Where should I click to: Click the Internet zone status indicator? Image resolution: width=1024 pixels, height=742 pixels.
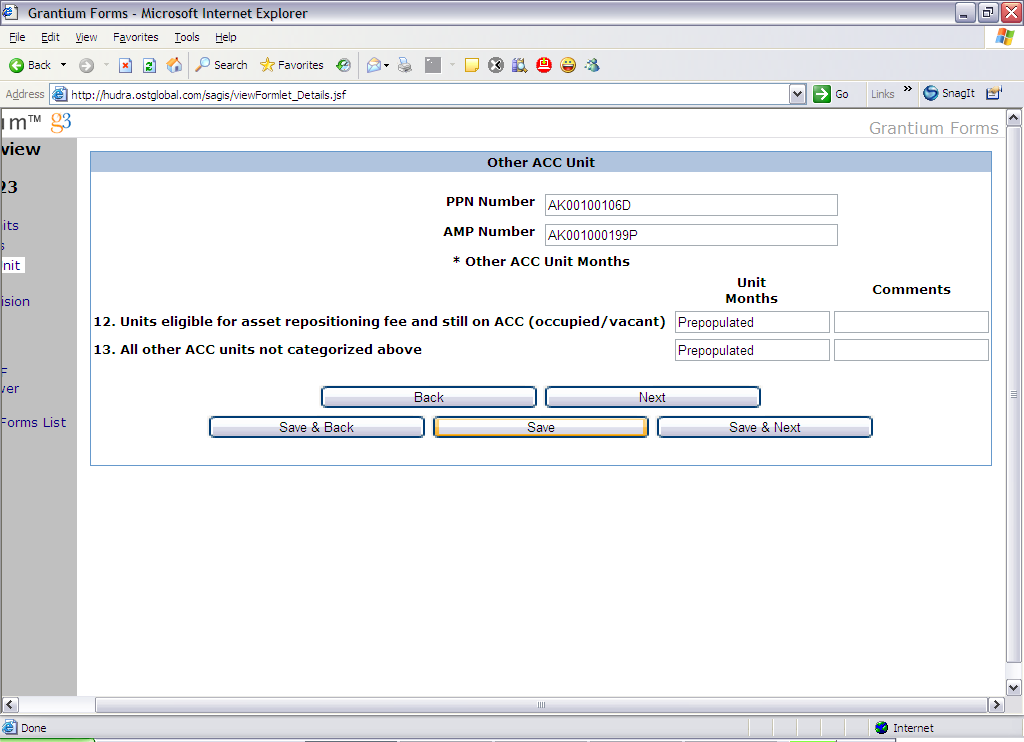pyautogui.click(x=904, y=728)
